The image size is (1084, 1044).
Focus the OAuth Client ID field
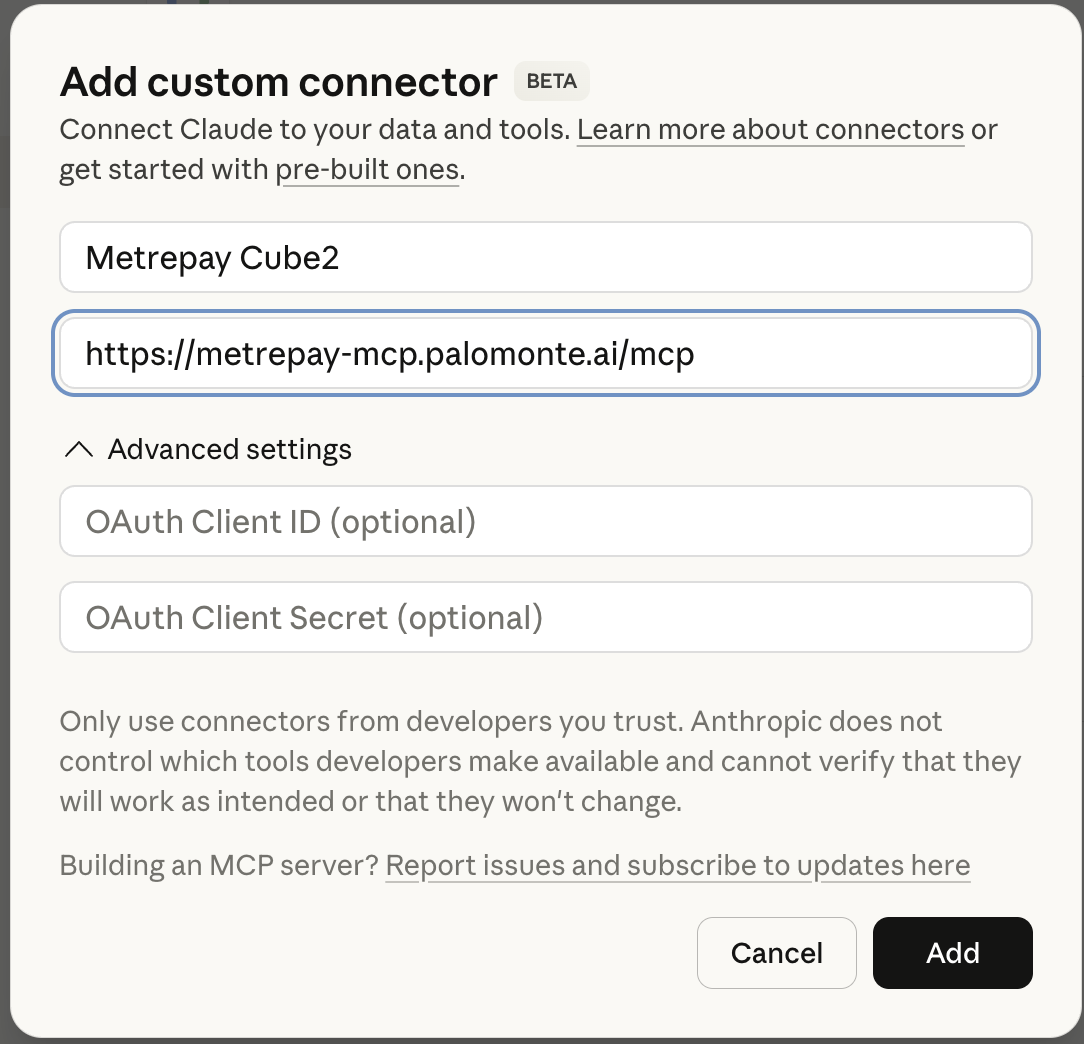[x=545, y=521]
